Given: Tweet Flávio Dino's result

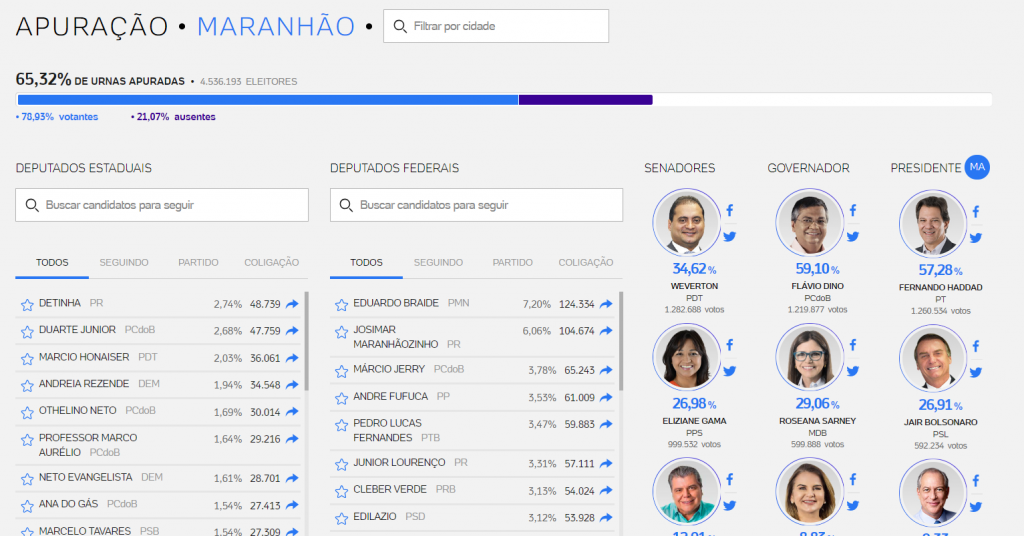Looking at the screenshot, I should [853, 236].
